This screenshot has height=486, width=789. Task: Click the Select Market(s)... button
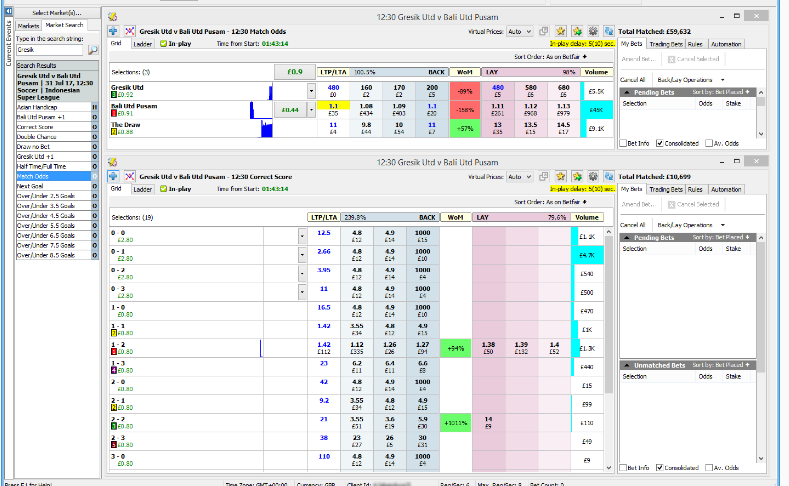[x=56, y=13]
